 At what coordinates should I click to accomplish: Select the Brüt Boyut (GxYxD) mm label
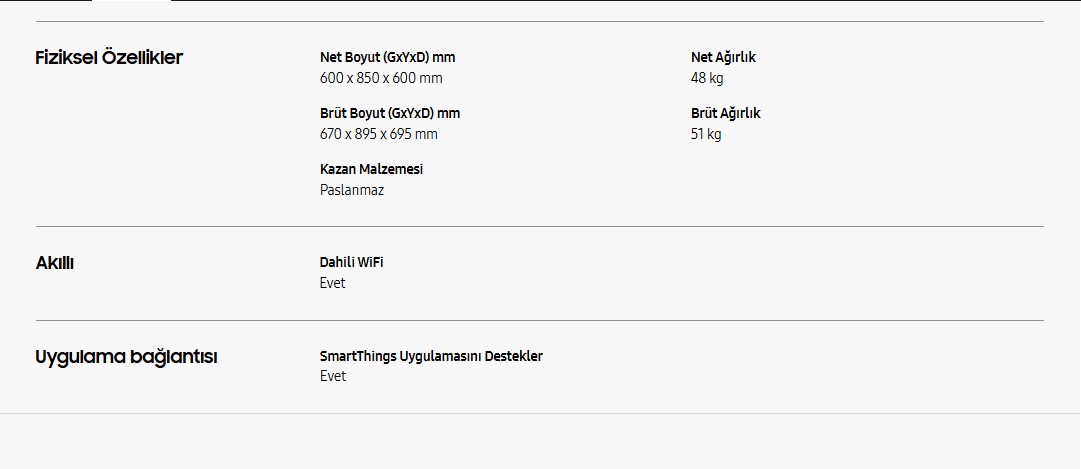(x=390, y=113)
